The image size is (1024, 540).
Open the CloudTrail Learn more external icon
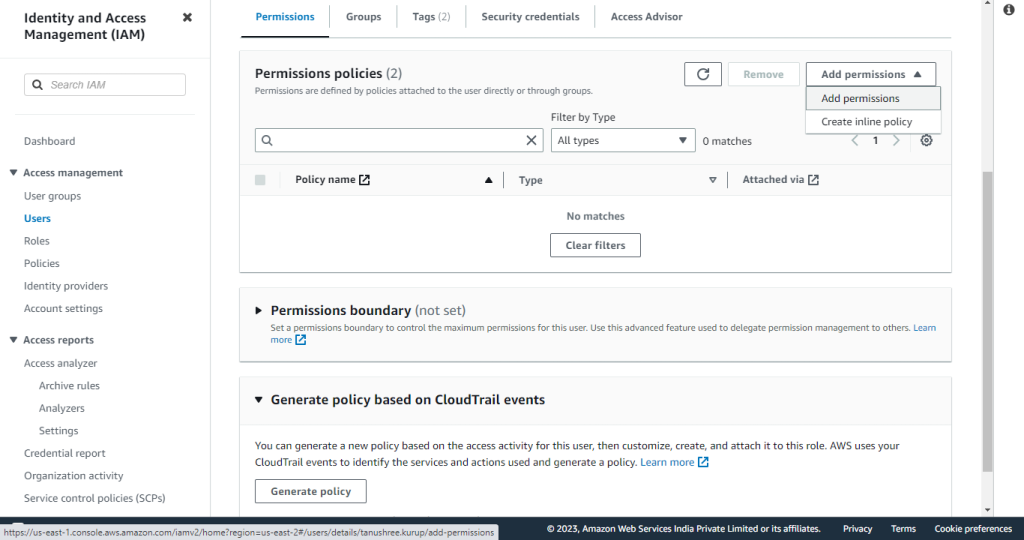coord(703,462)
